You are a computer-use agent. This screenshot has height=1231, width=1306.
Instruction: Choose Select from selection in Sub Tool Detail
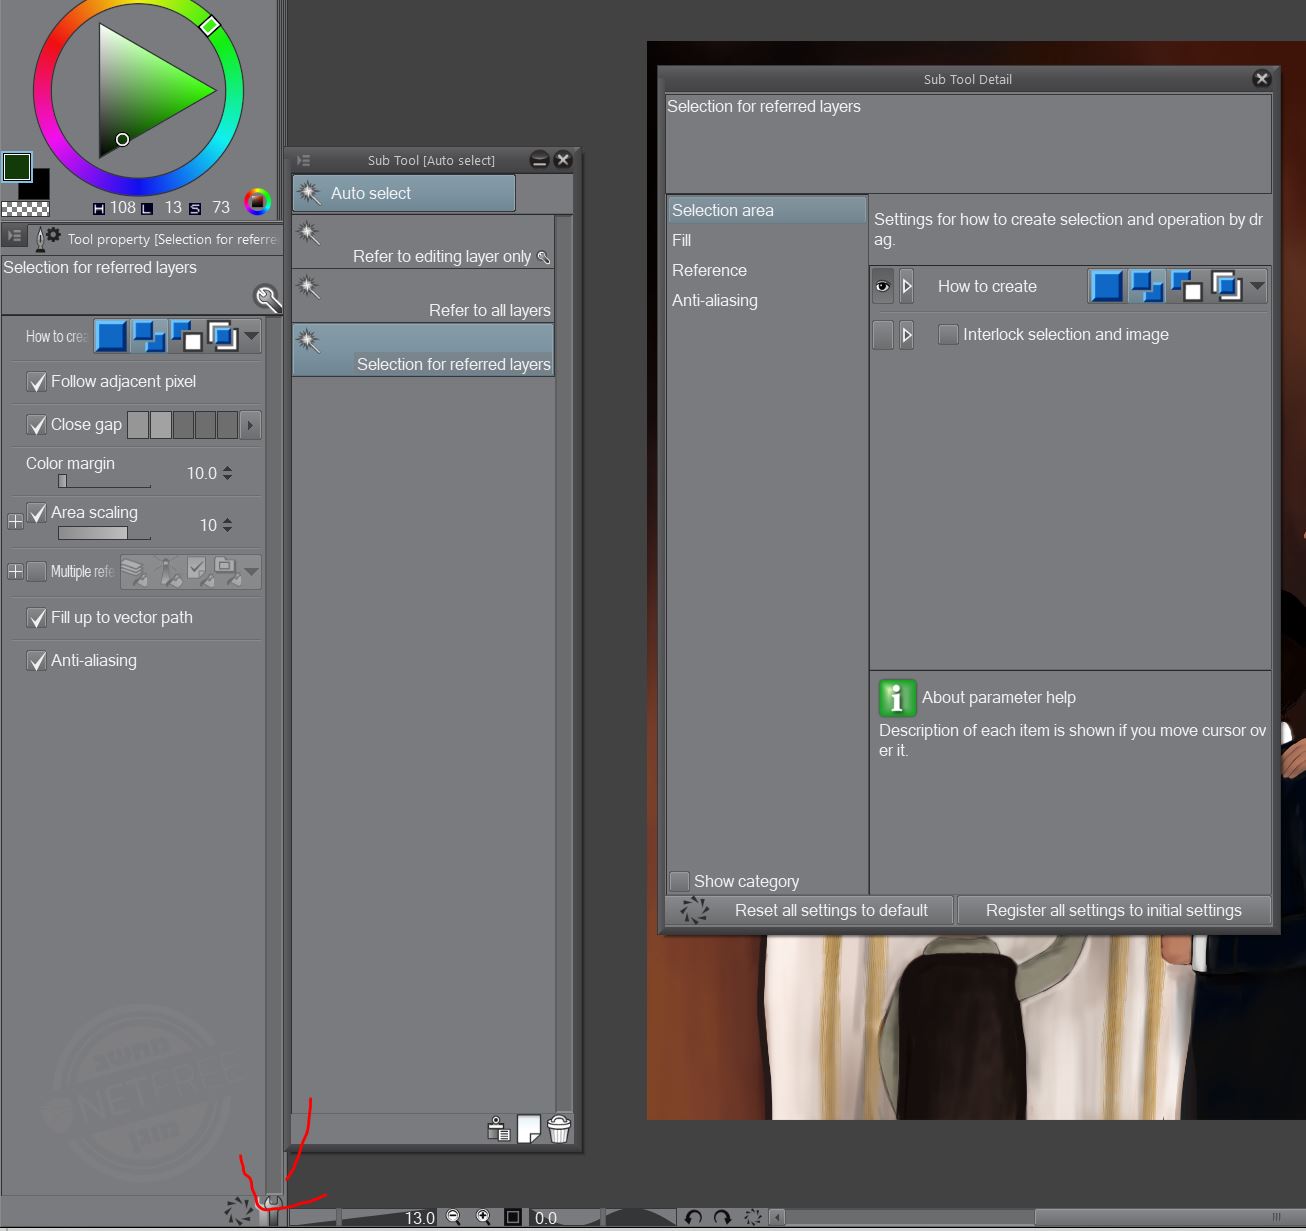point(1227,286)
